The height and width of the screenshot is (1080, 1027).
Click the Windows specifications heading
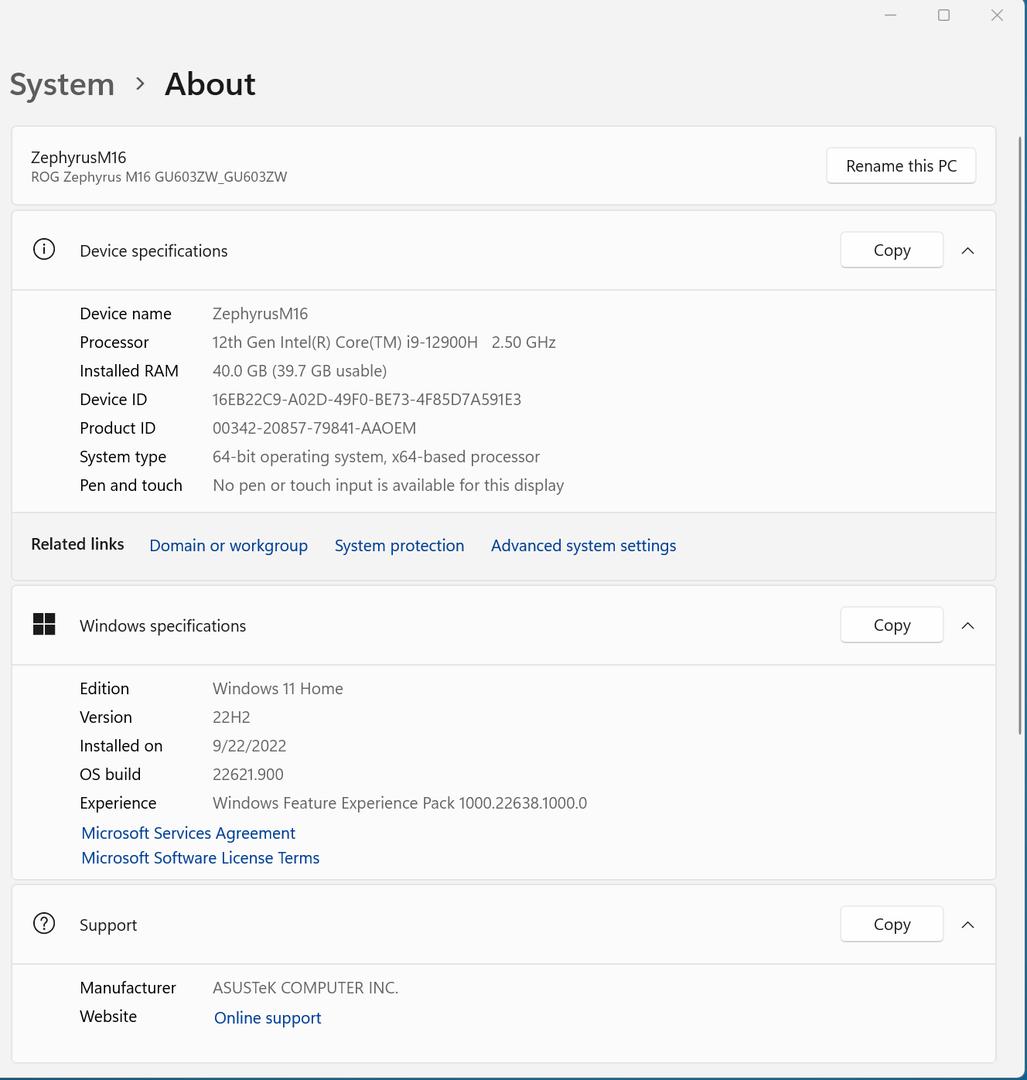point(163,625)
